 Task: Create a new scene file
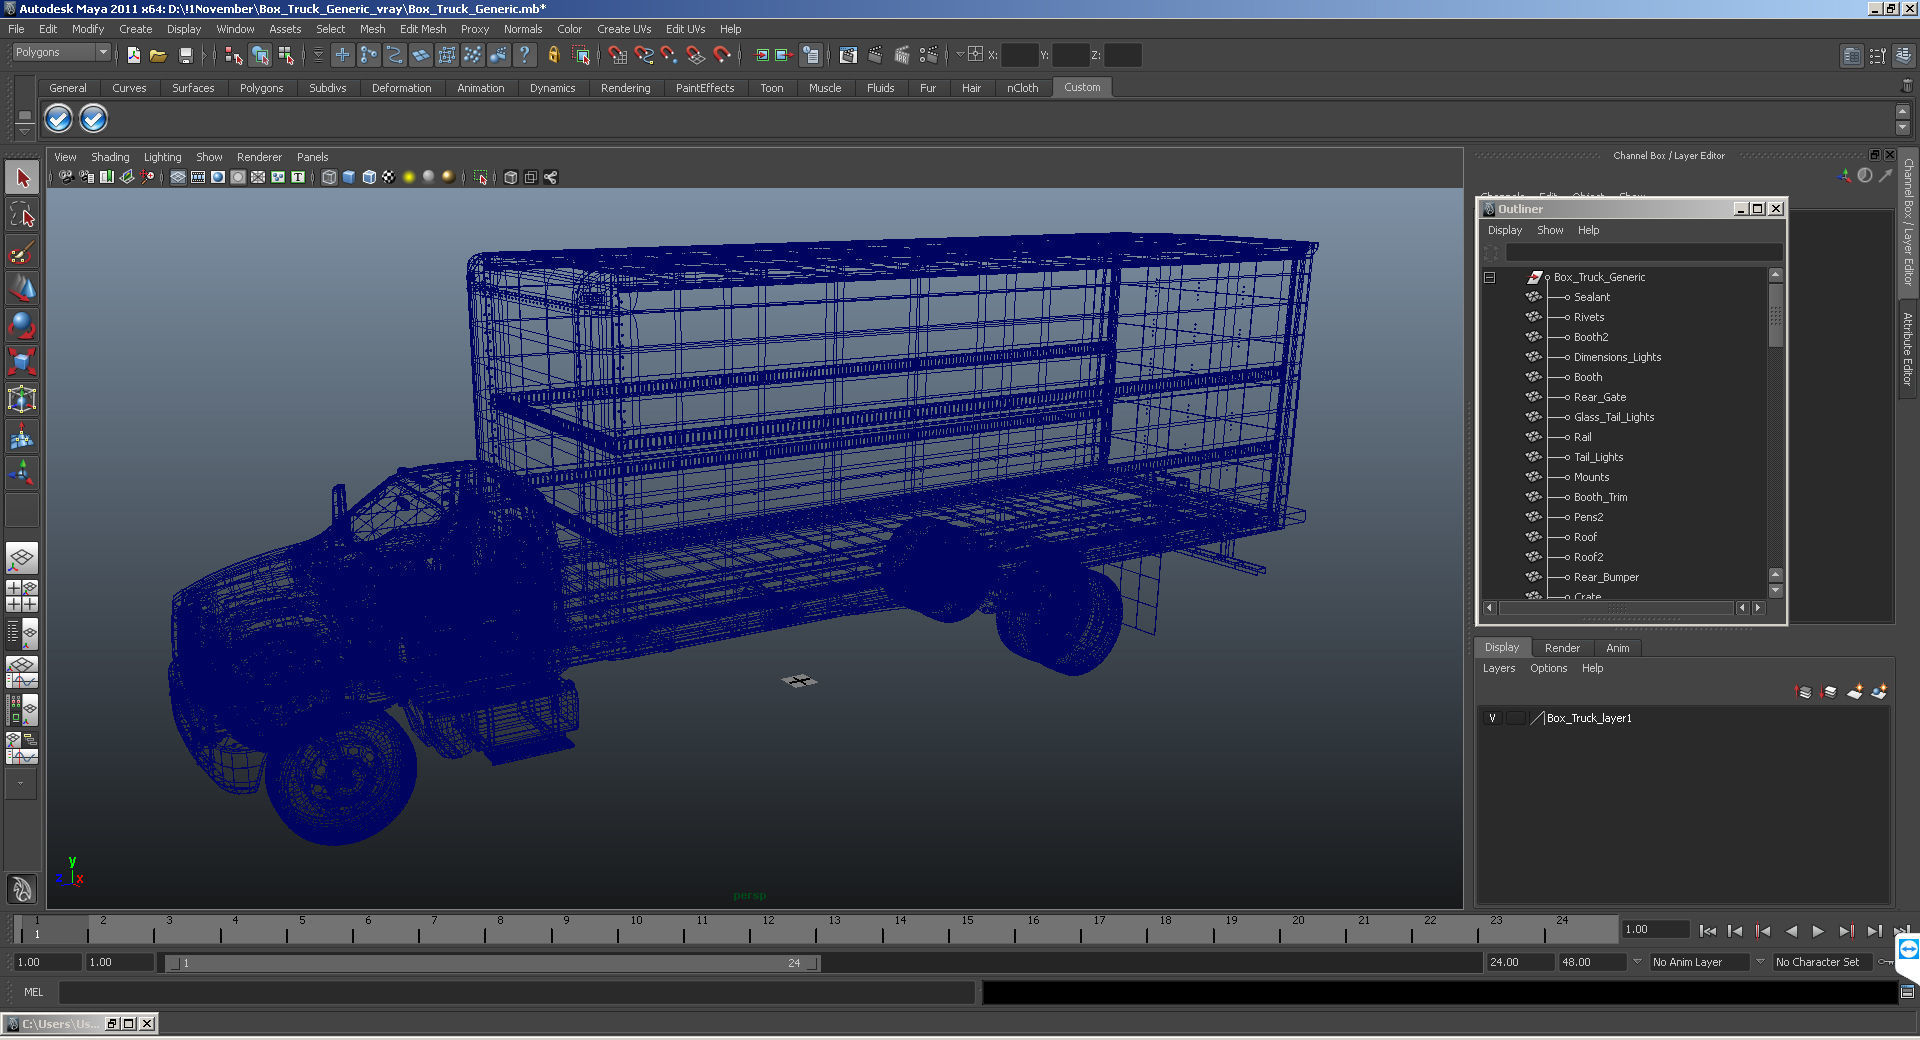(x=134, y=55)
